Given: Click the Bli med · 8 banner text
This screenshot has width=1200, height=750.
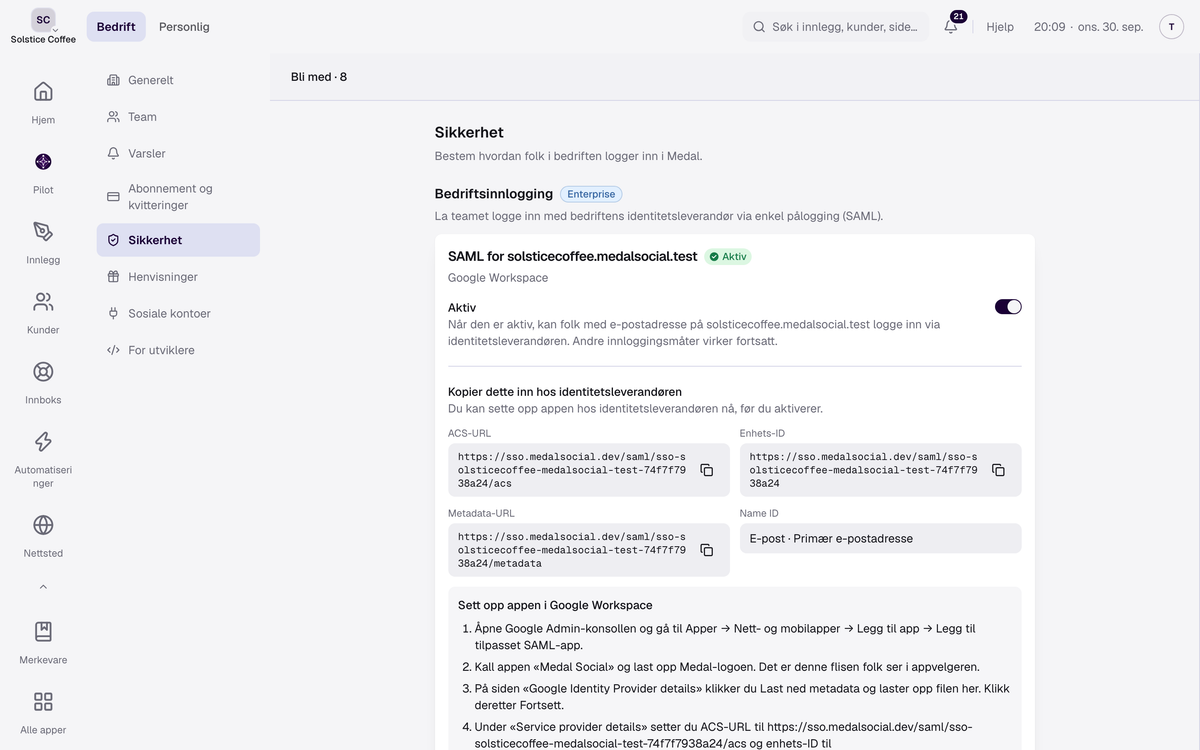Looking at the screenshot, I should 319,77.
